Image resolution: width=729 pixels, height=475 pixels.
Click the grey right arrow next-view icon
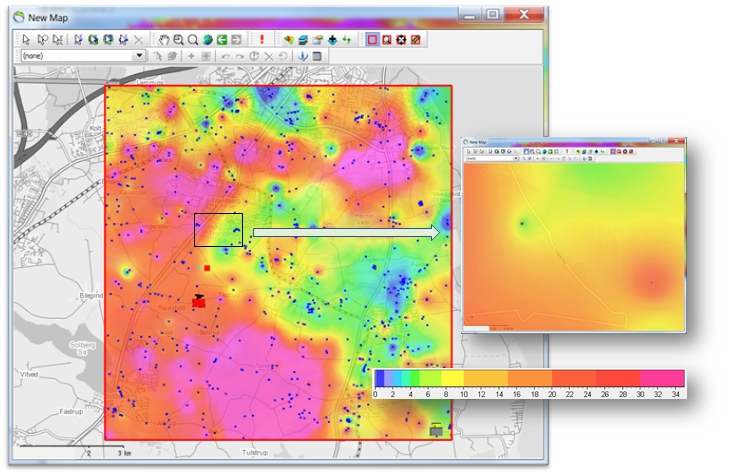coord(236,40)
